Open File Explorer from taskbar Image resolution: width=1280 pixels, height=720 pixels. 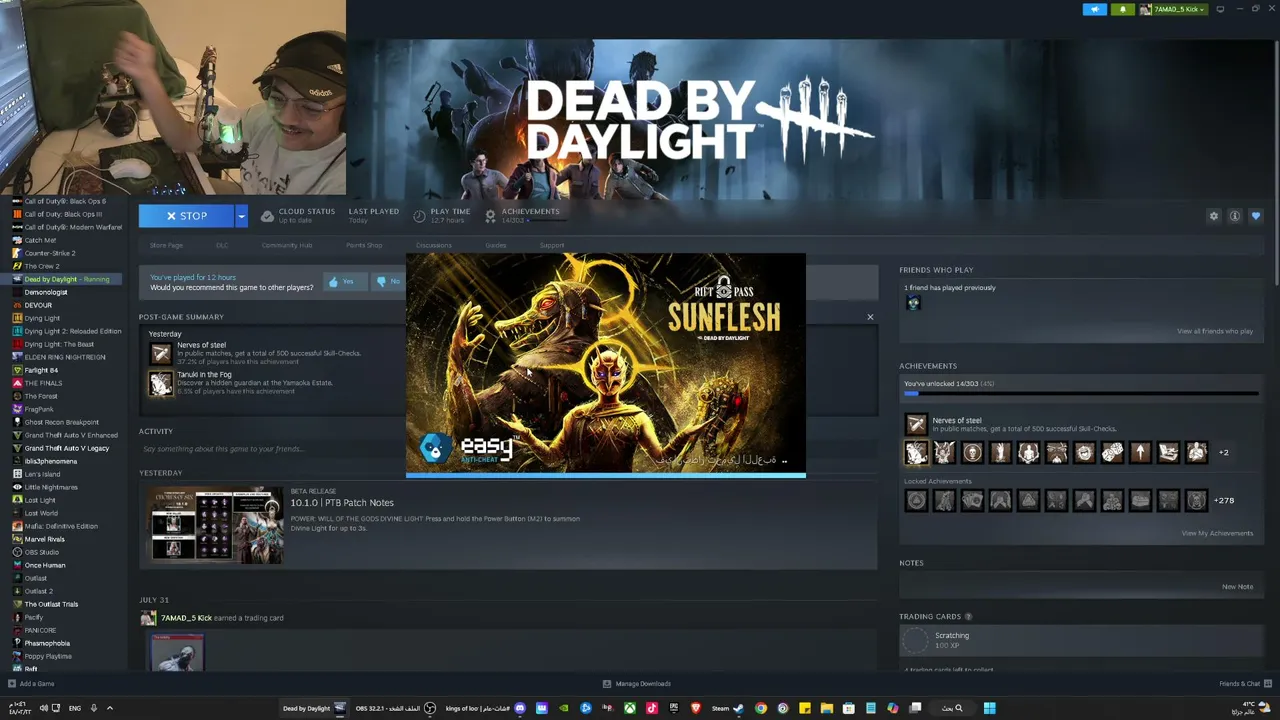click(827, 708)
